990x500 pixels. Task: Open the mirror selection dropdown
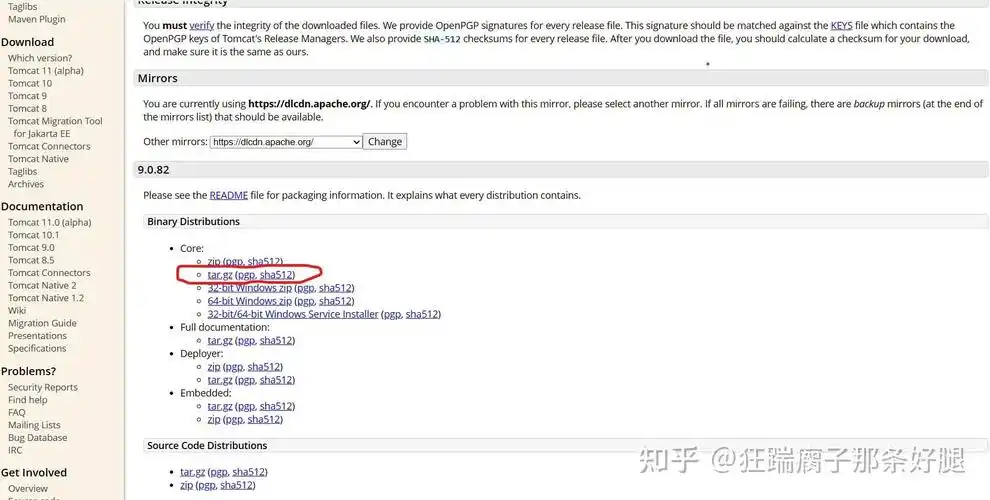pos(286,142)
